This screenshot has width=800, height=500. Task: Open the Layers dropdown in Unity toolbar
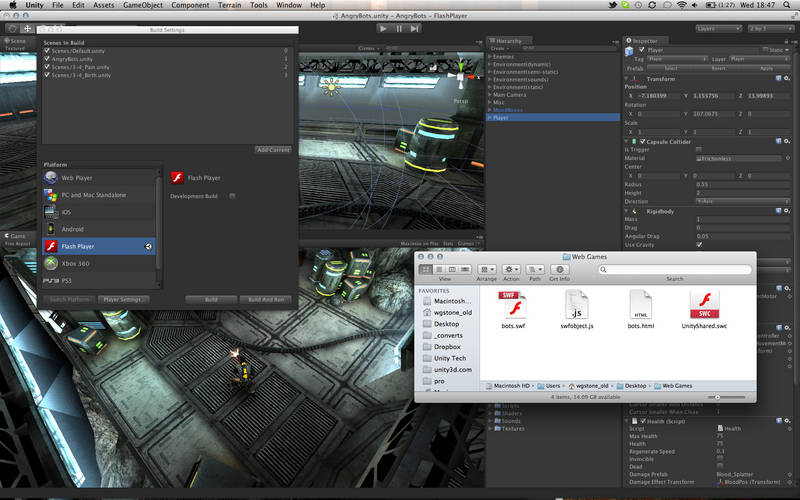coord(718,29)
